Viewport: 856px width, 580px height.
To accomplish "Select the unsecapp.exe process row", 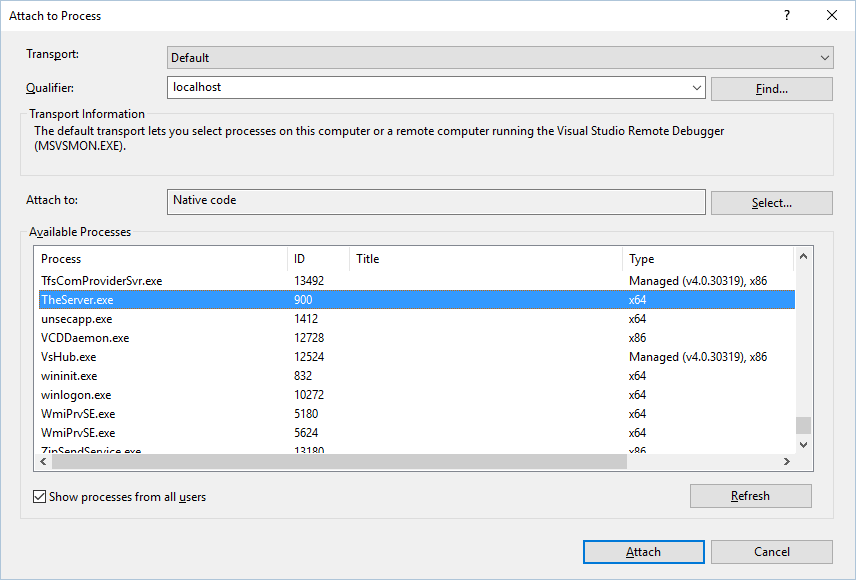I will [76, 319].
